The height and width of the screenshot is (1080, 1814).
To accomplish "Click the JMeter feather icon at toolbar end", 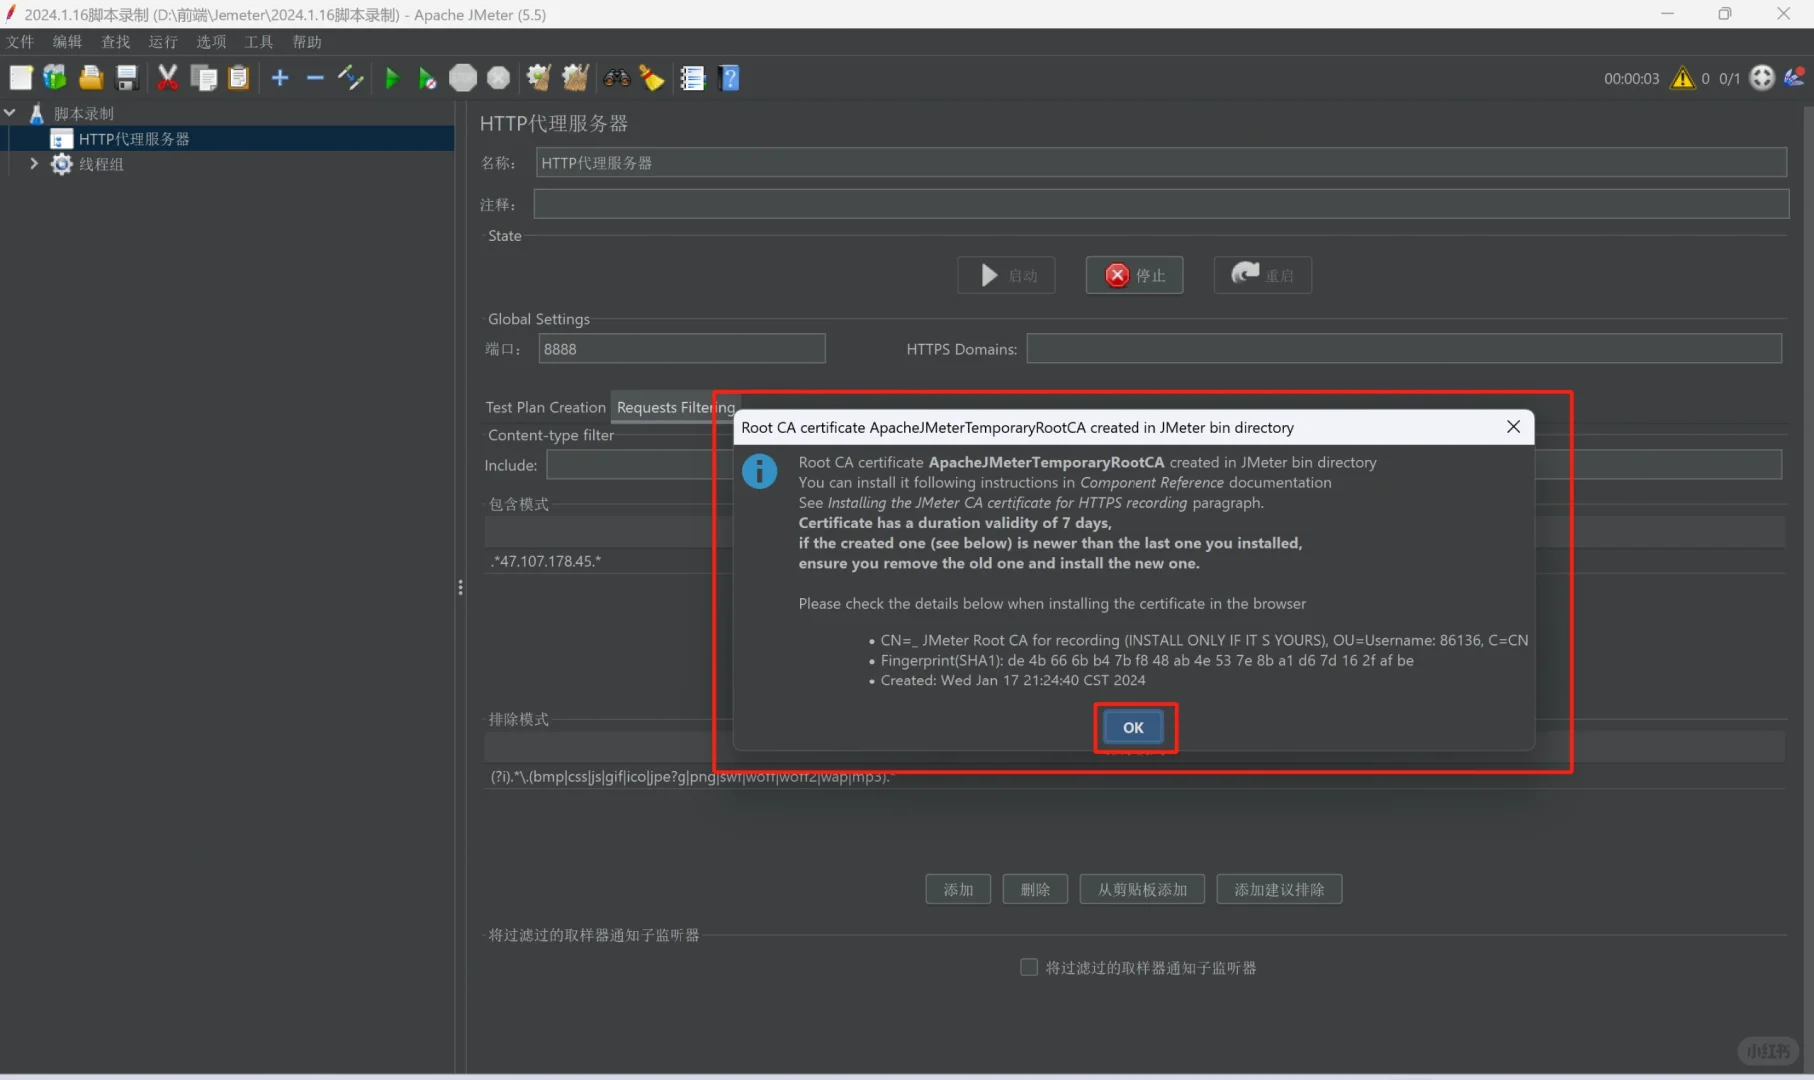I will pos(1795,77).
